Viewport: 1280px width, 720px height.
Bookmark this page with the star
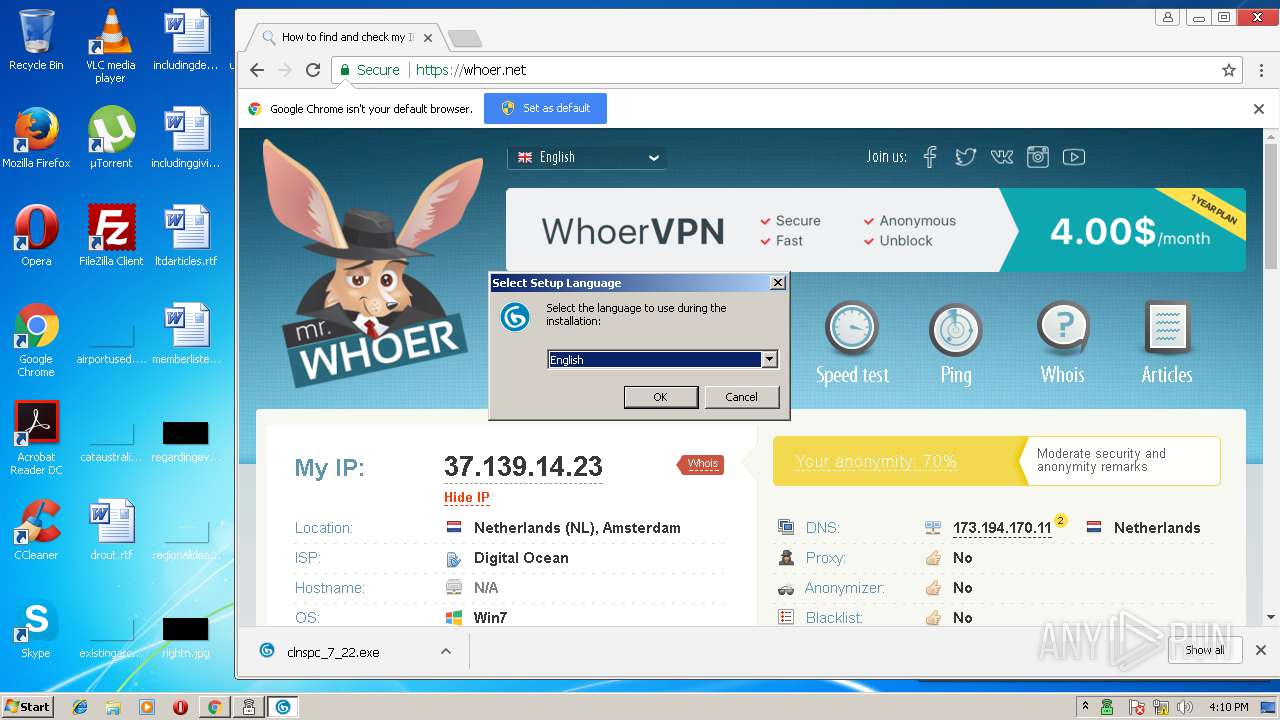[1229, 70]
